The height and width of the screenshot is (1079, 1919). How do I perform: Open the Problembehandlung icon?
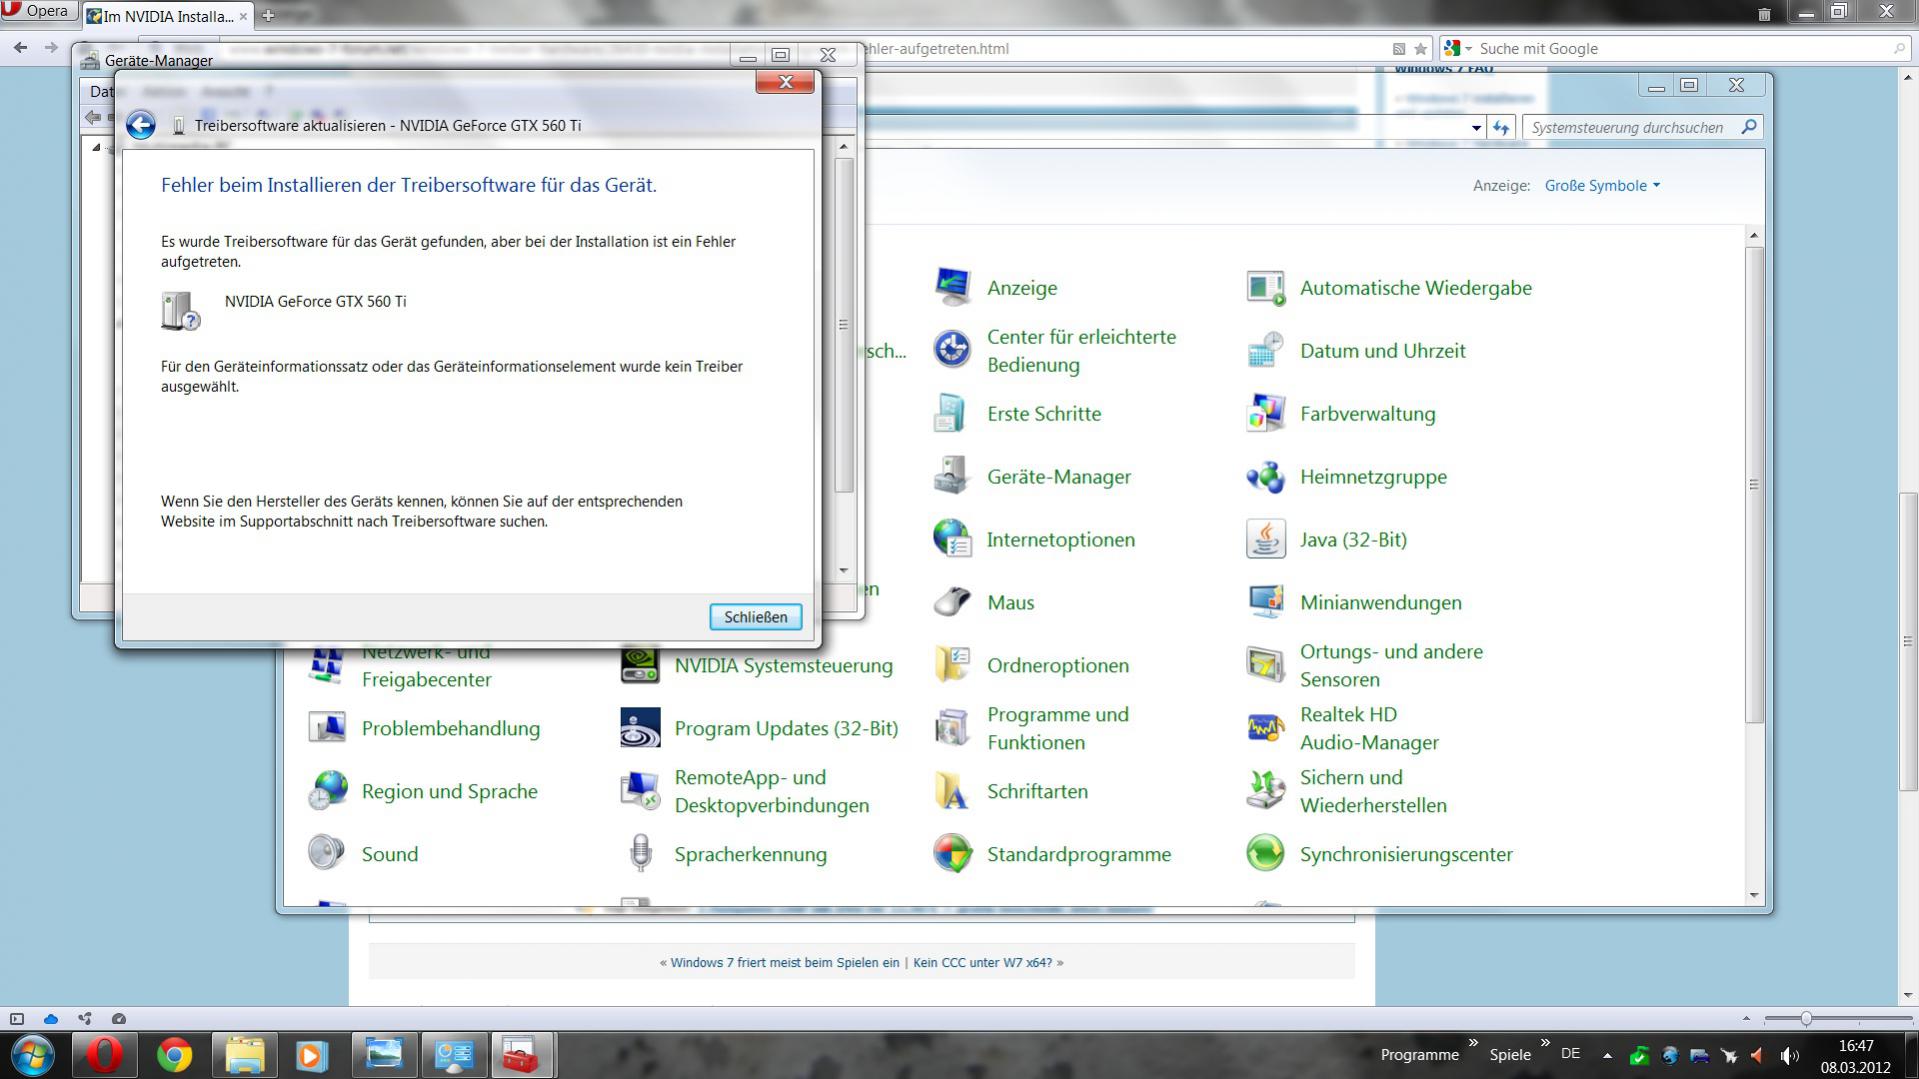(327, 729)
